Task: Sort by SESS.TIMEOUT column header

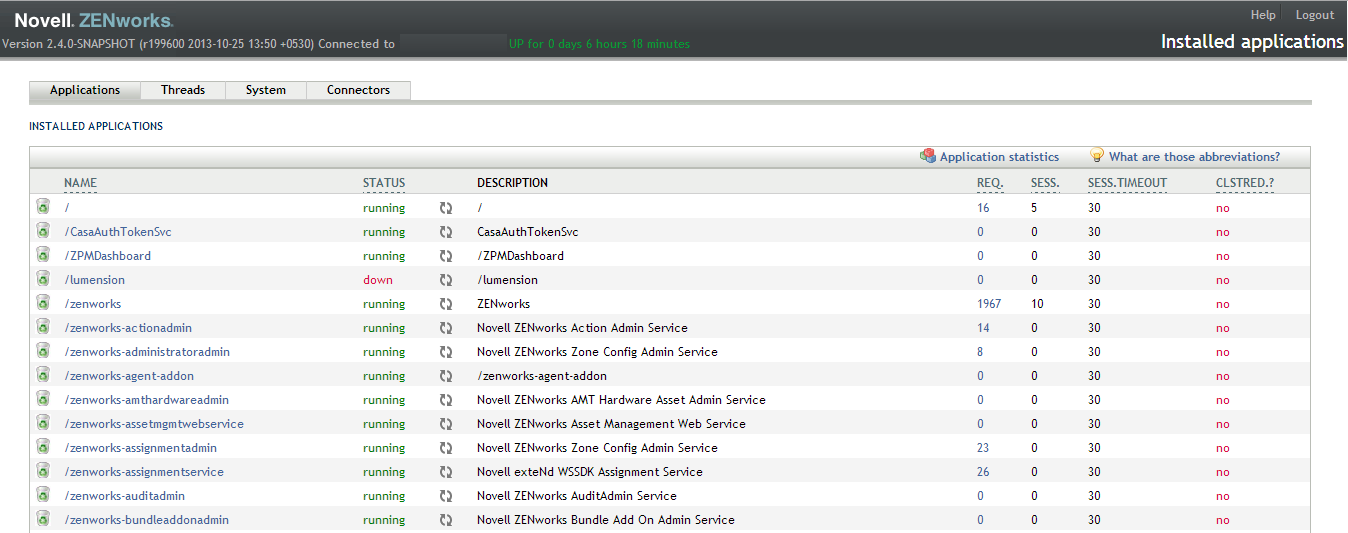Action: (1127, 183)
